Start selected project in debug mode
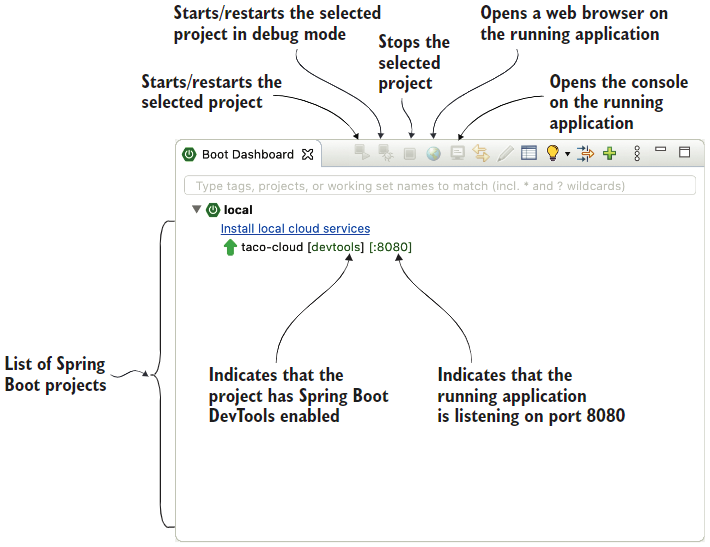 [385, 154]
